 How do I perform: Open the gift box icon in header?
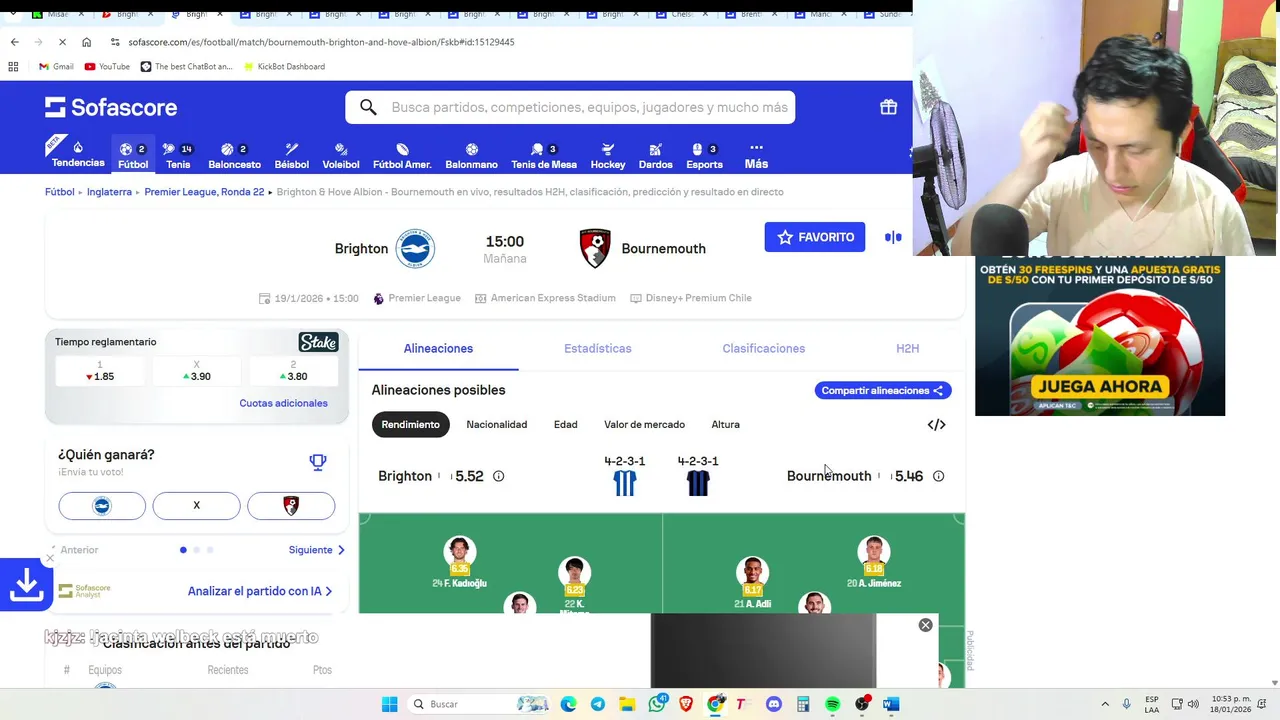[888, 107]
